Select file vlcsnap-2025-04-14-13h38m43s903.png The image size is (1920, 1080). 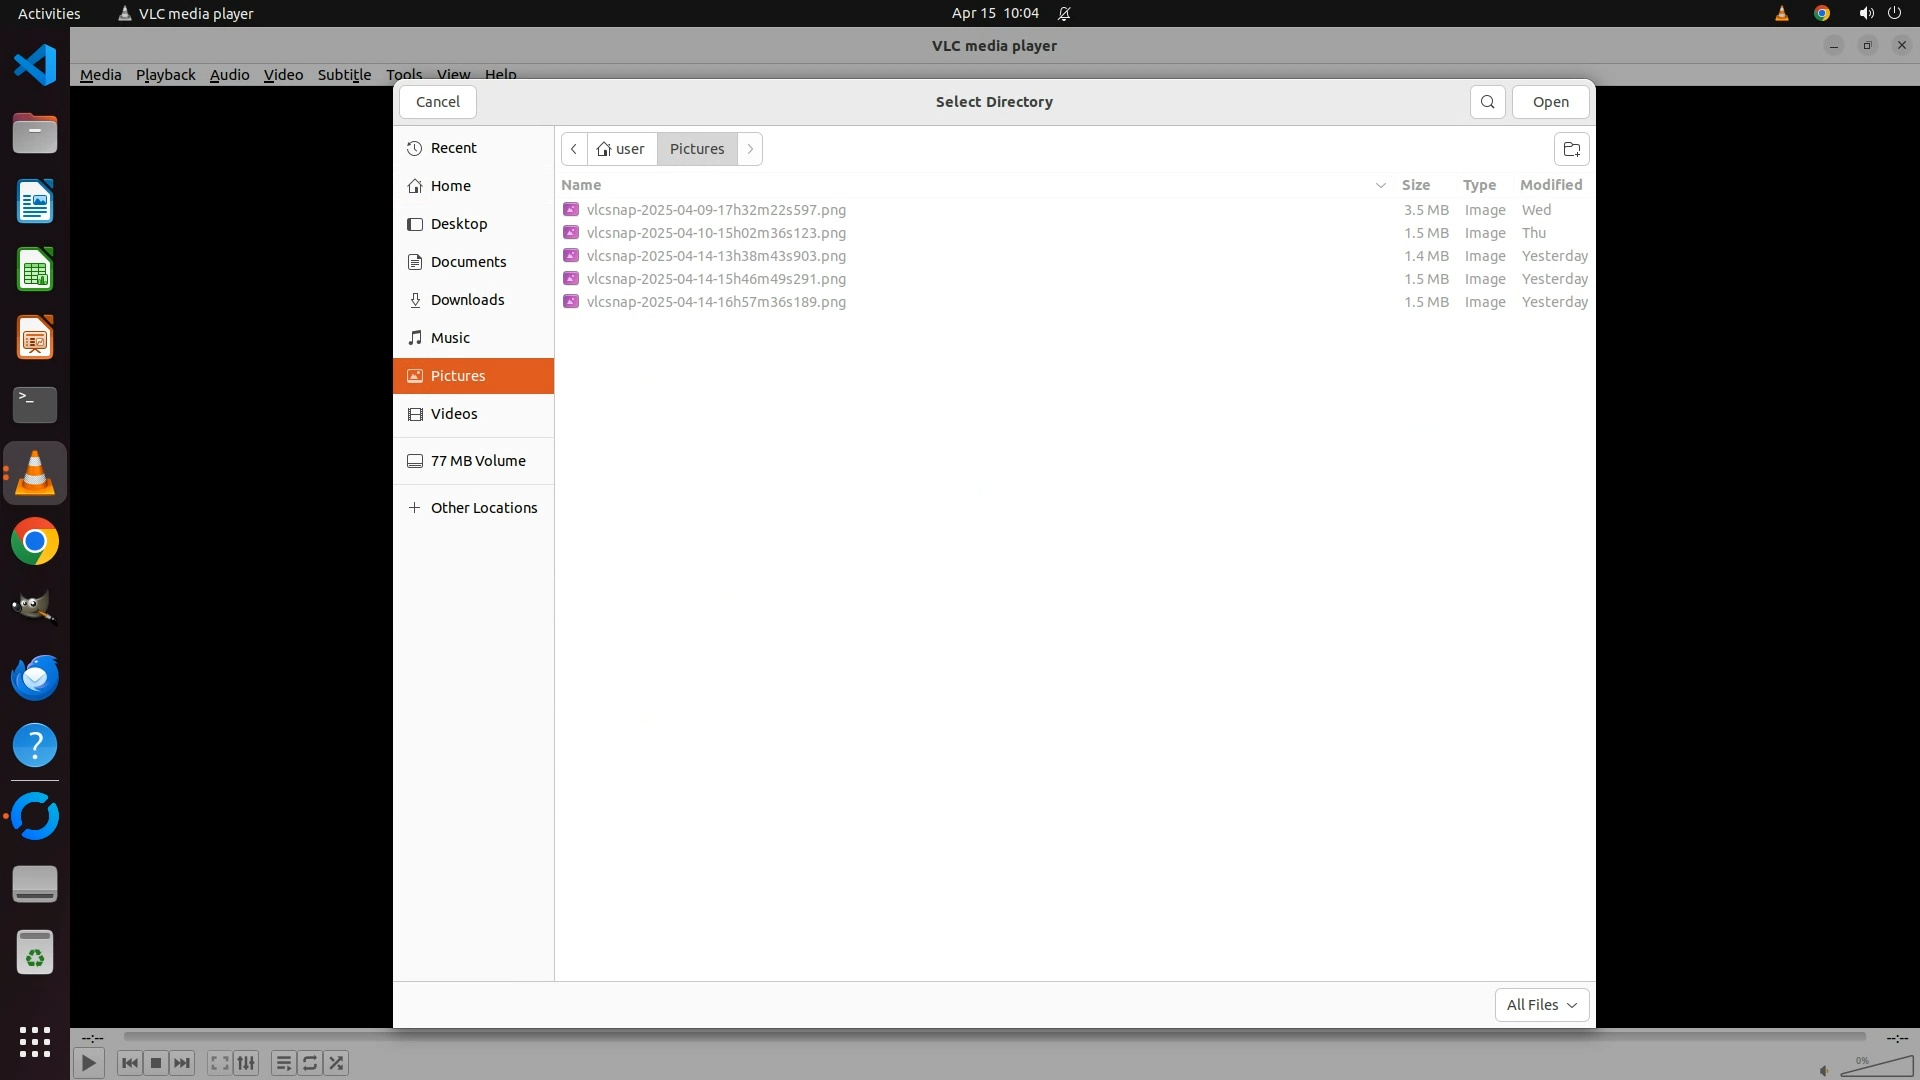716,256
